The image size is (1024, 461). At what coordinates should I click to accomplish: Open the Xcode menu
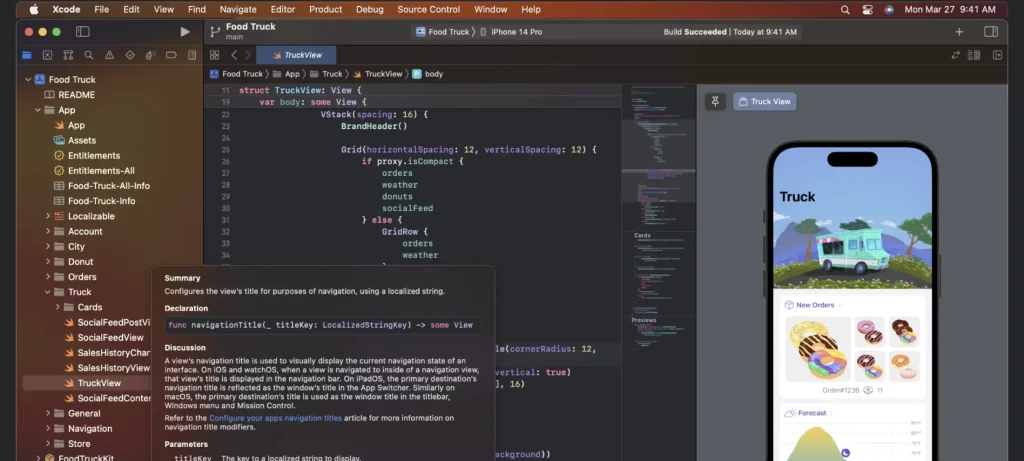point(66,9)
